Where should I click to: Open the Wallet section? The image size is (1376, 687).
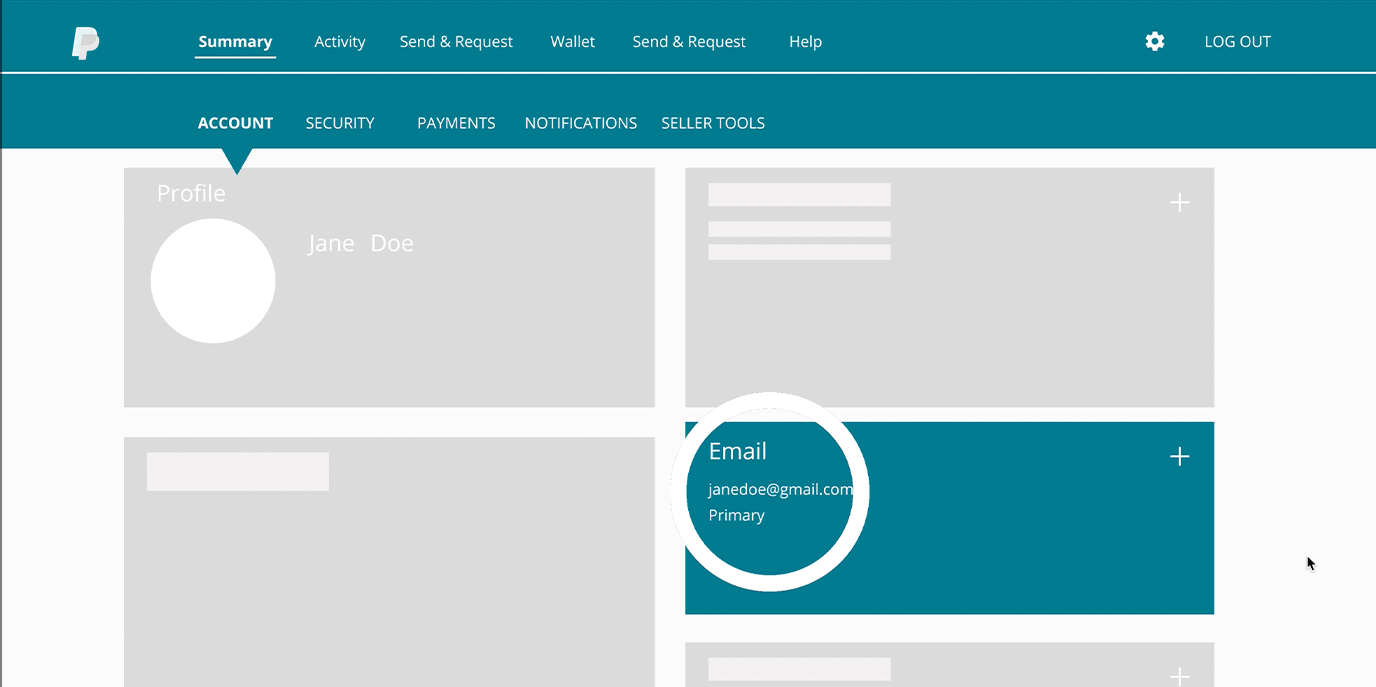[573, 42]
